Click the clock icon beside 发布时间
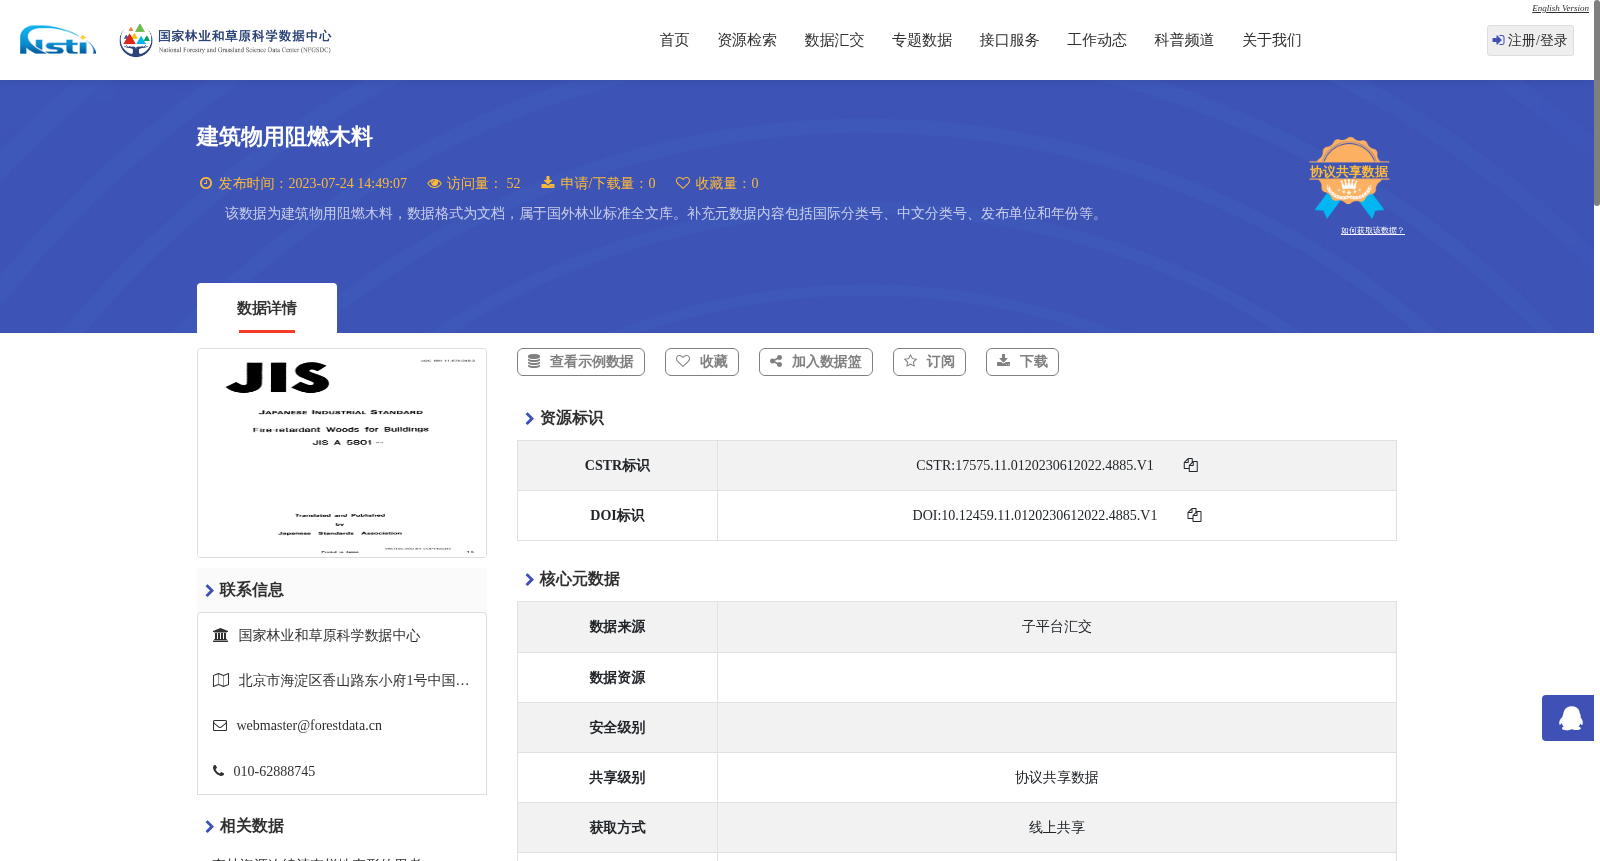1600x861 pixels. pyautogui.click(x=206, y=183)
